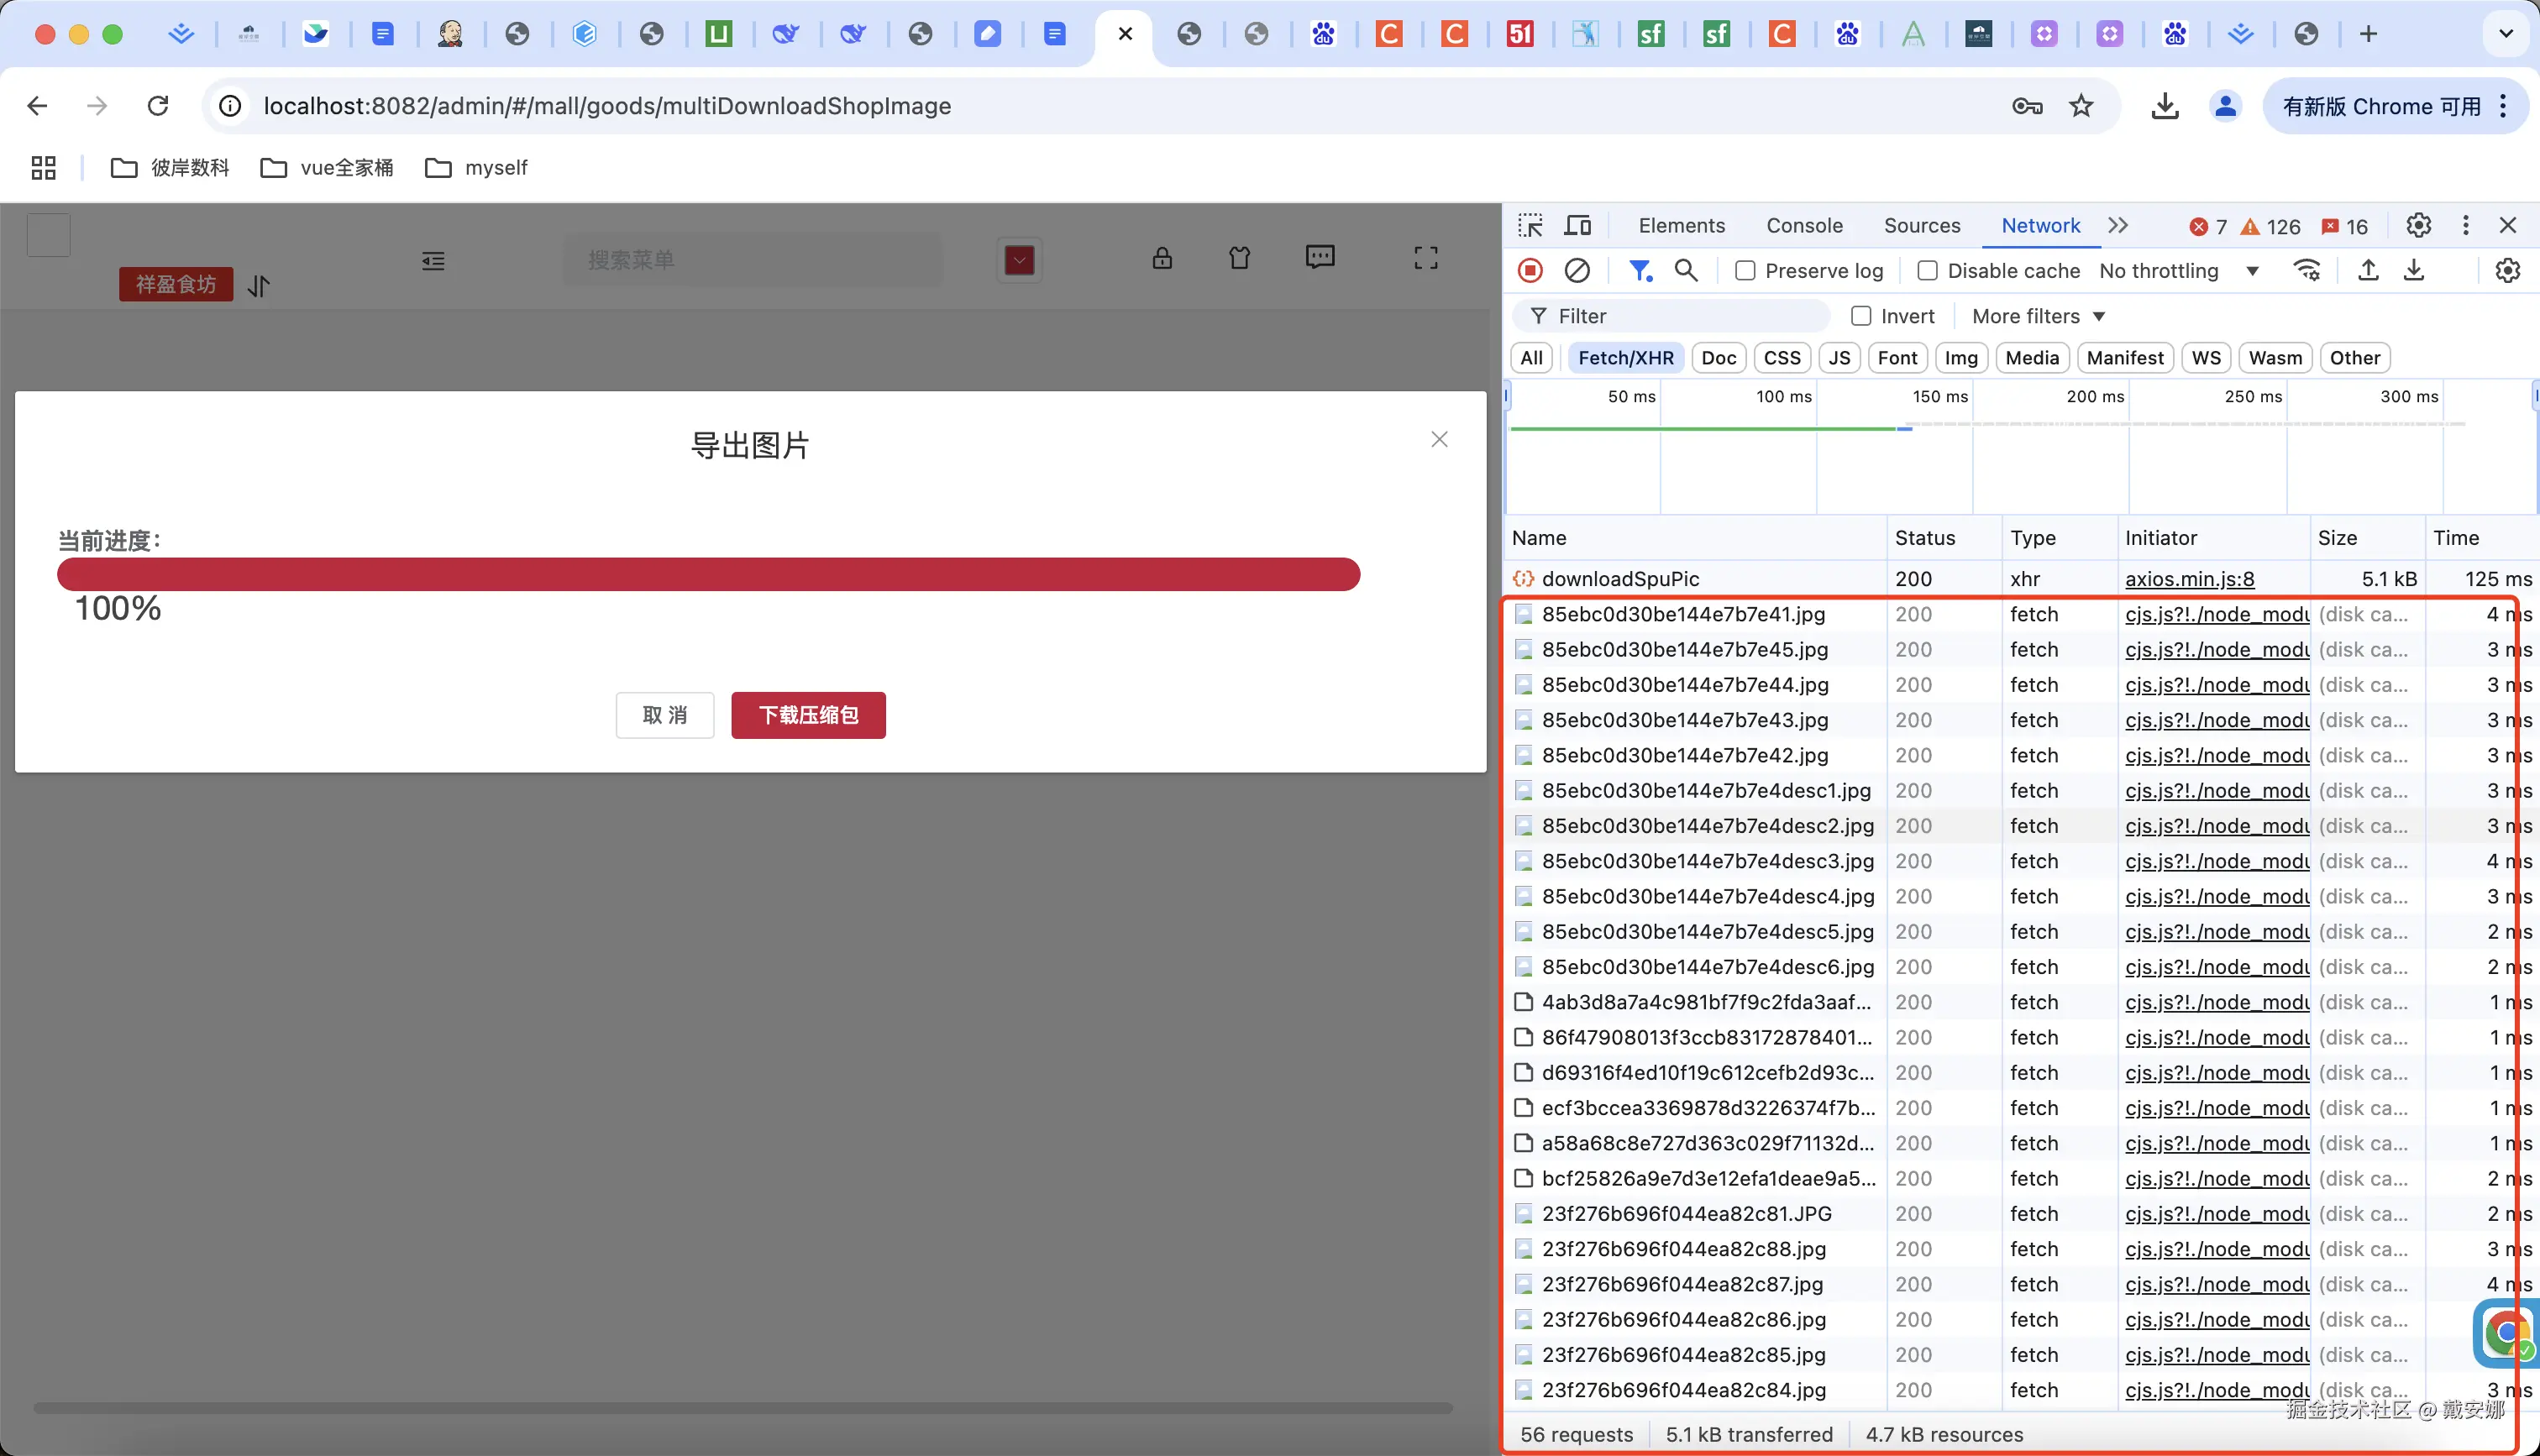Switch to the Console tab
This screenshot has height=1456, width=2540.
tap(1804, 225)
